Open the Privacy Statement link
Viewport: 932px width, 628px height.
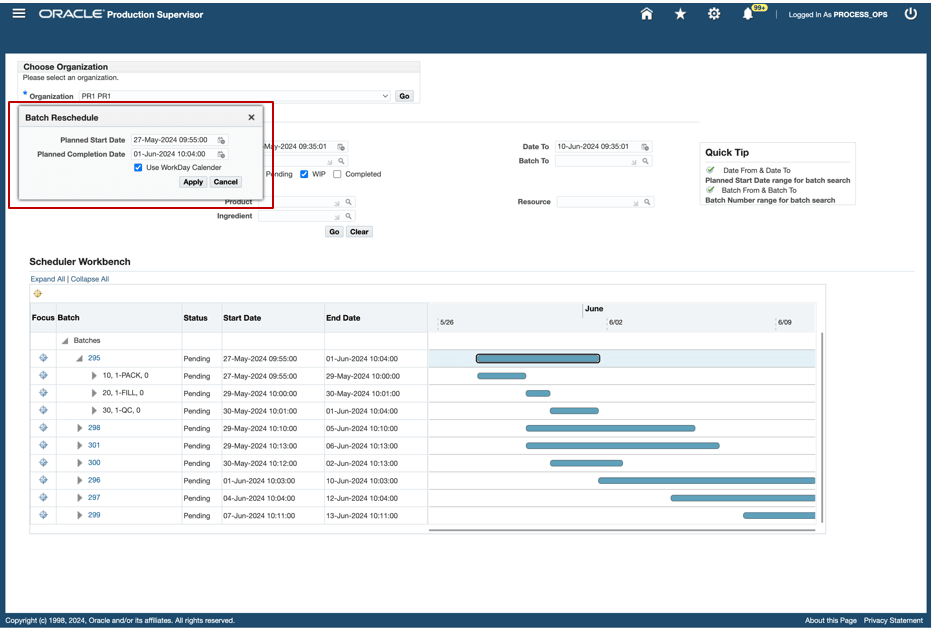[x=893, y=620]
